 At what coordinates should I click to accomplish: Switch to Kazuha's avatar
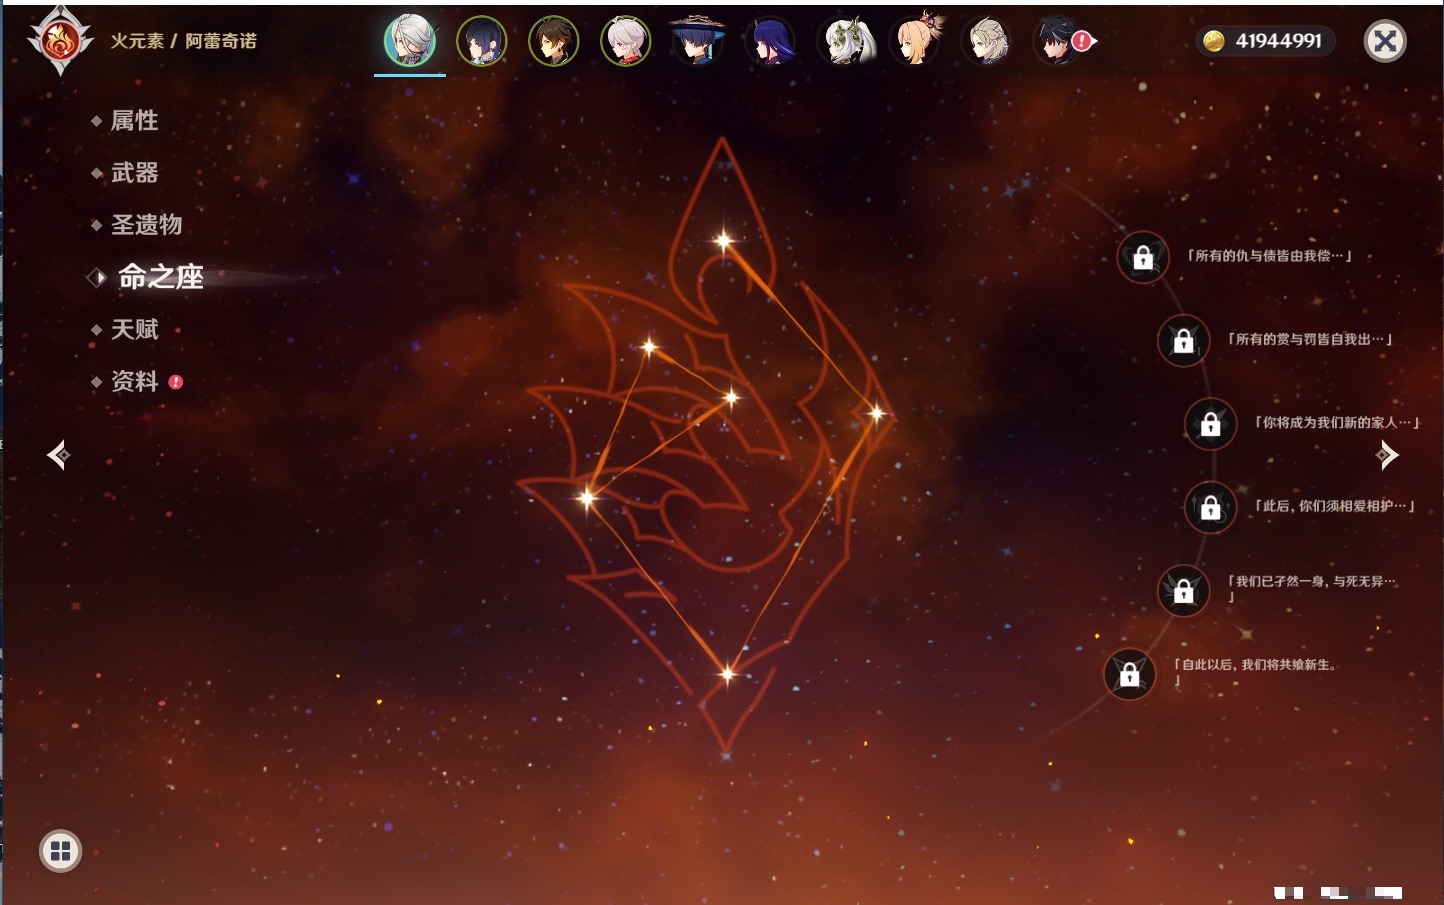point(626,41)
